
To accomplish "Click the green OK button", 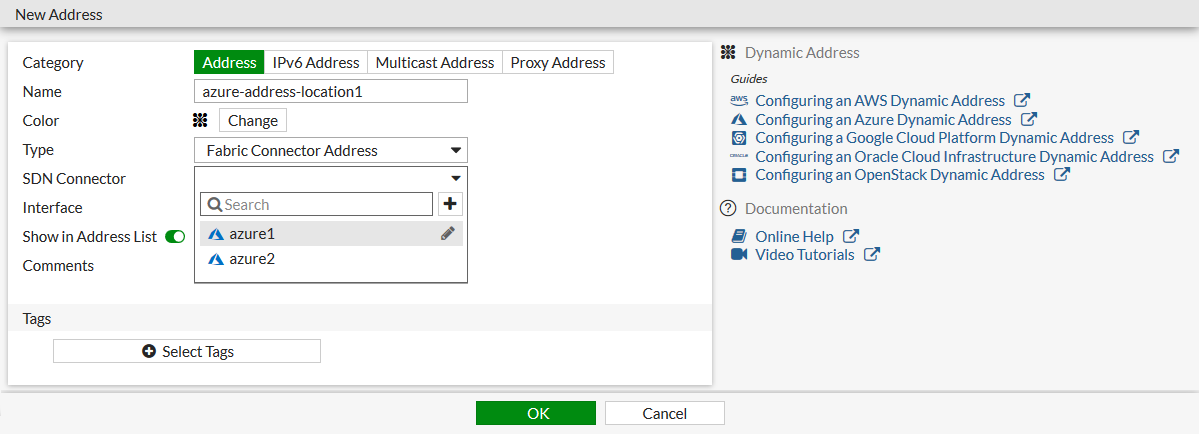I will tap(535, 413).
